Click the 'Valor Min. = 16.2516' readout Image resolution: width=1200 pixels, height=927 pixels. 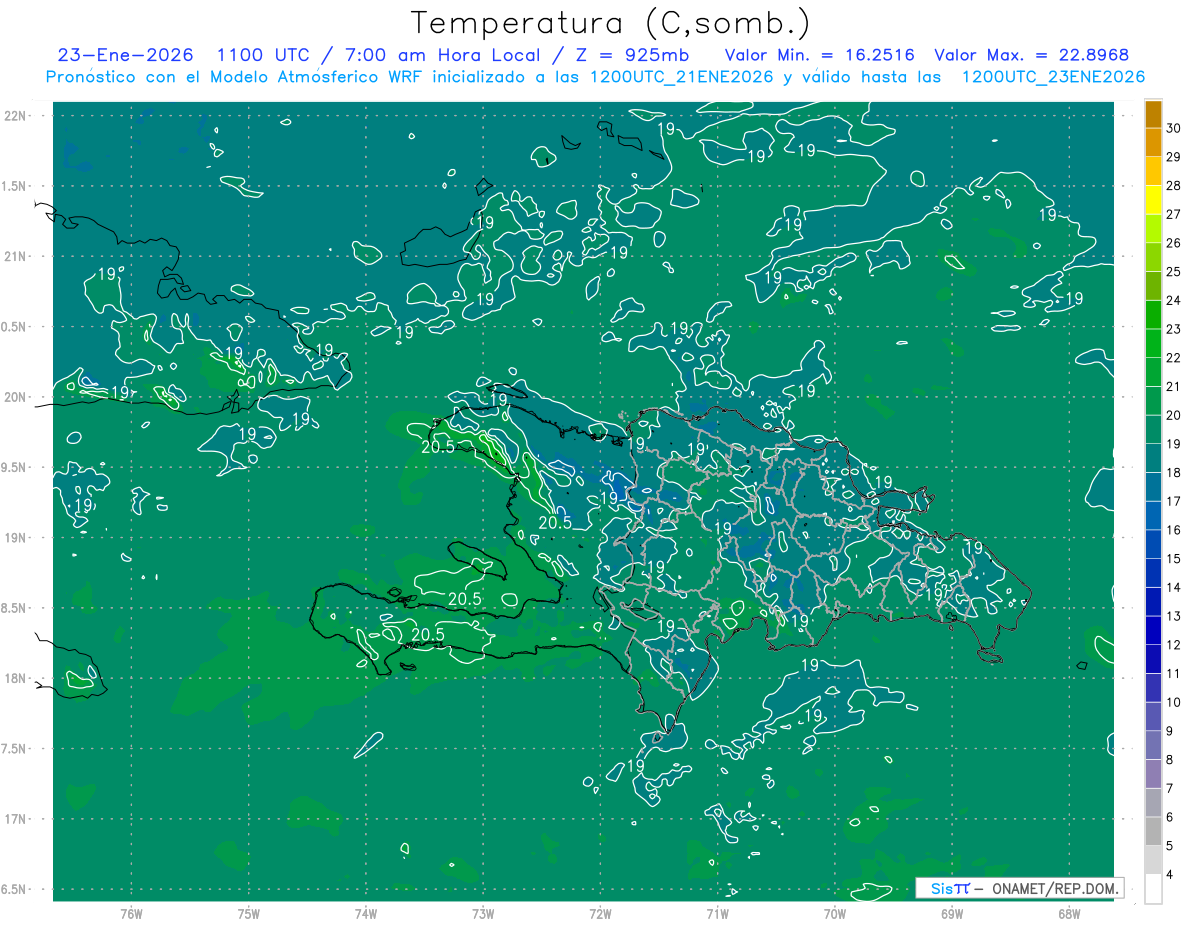point(820,55)
